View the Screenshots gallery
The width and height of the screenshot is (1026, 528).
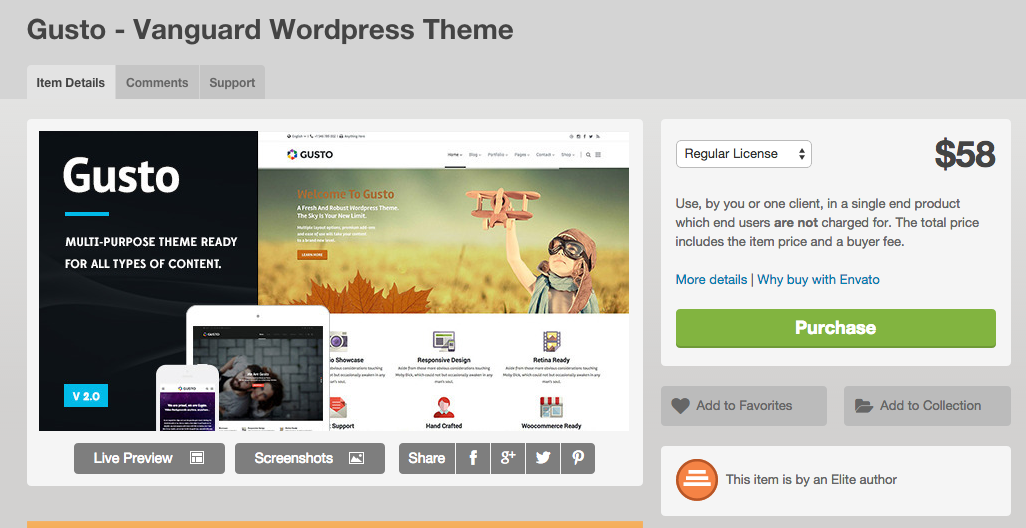pos(310,458)
